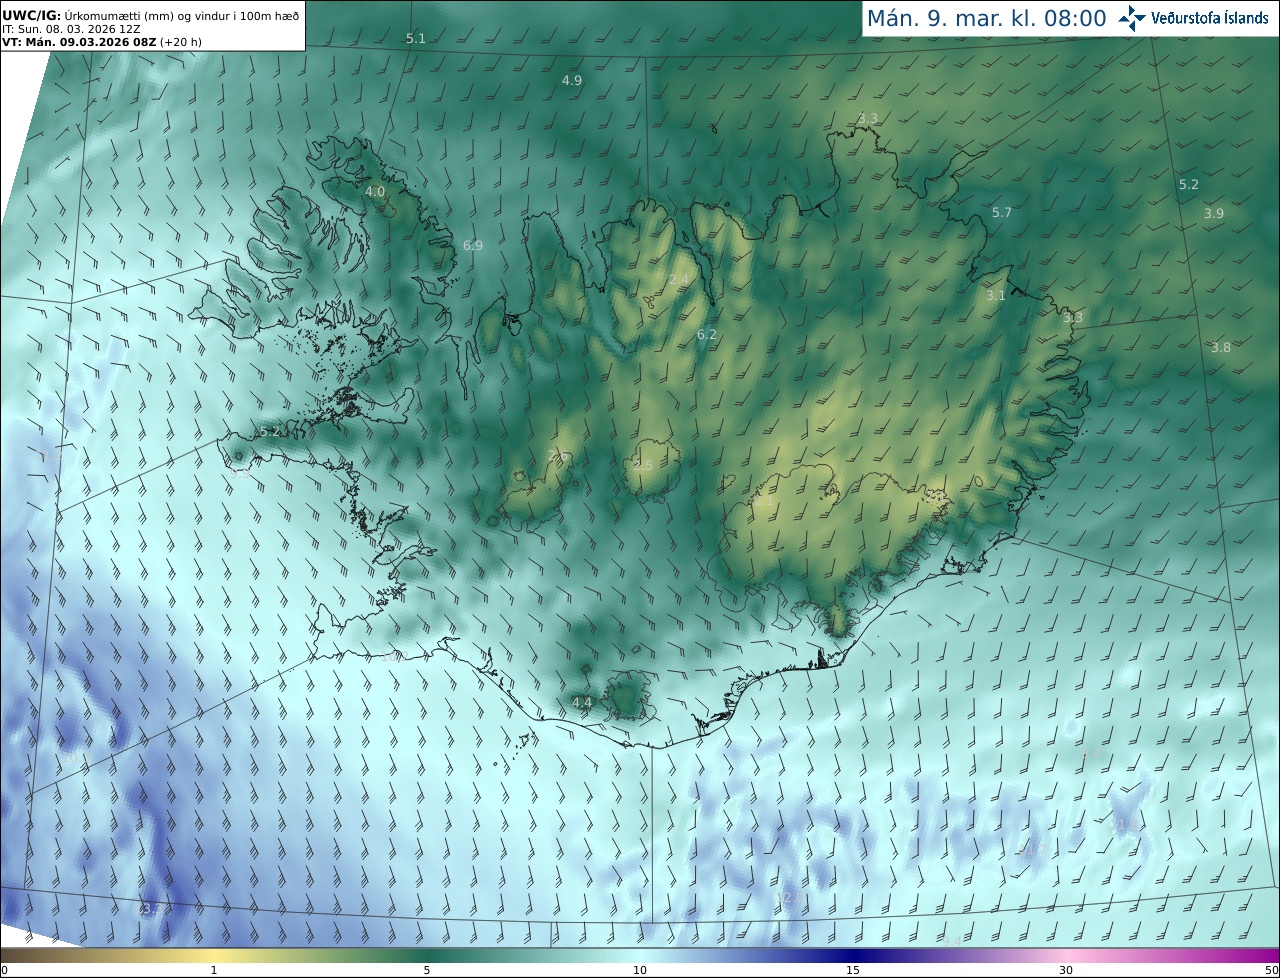
Task: Click the 5 tick label on the color scale
Action: click(427, 970)
